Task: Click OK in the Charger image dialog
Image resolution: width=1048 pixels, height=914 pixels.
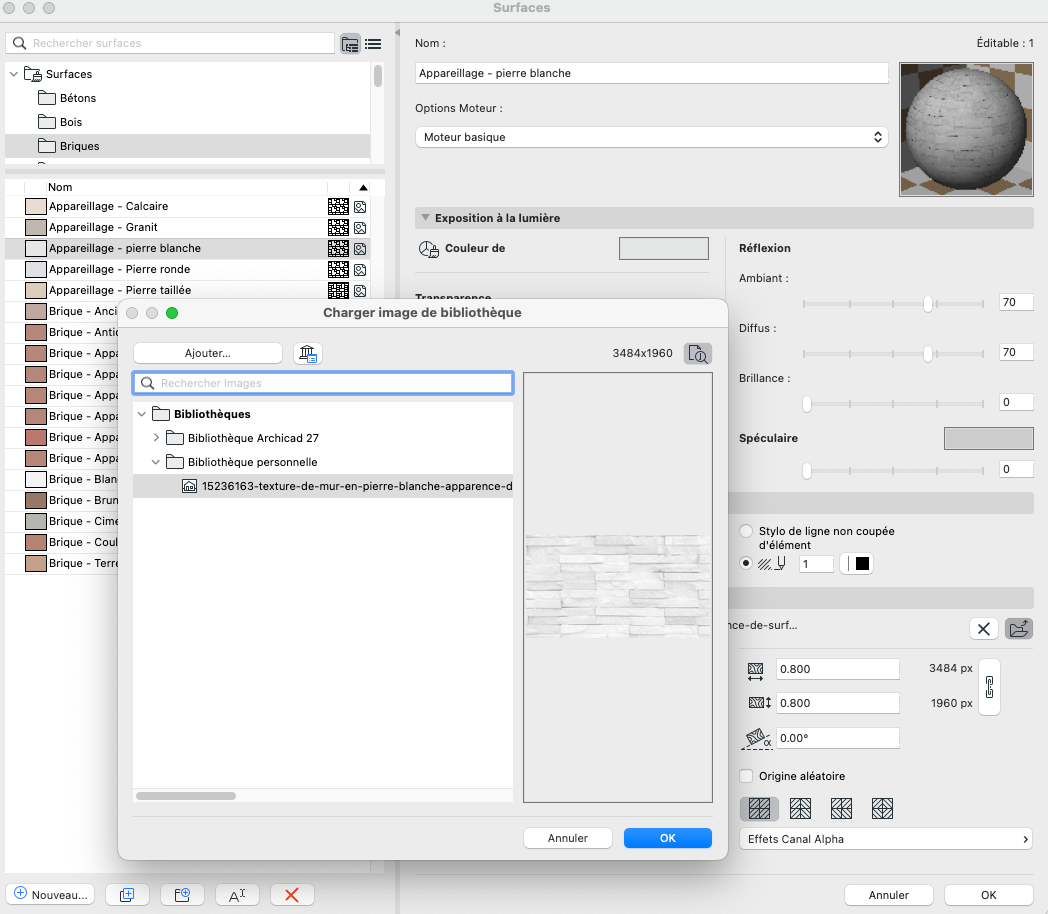Action: point(668,838)
